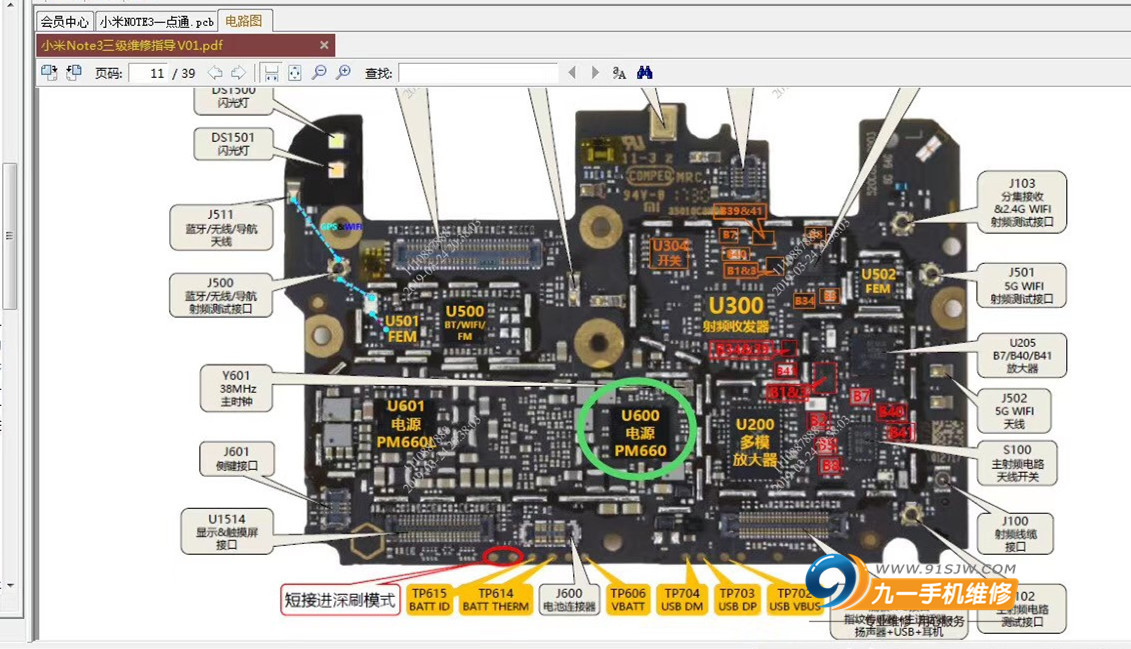
Task: Click the DS1501 闪光灯 callout
Action: tap(233, 144)
